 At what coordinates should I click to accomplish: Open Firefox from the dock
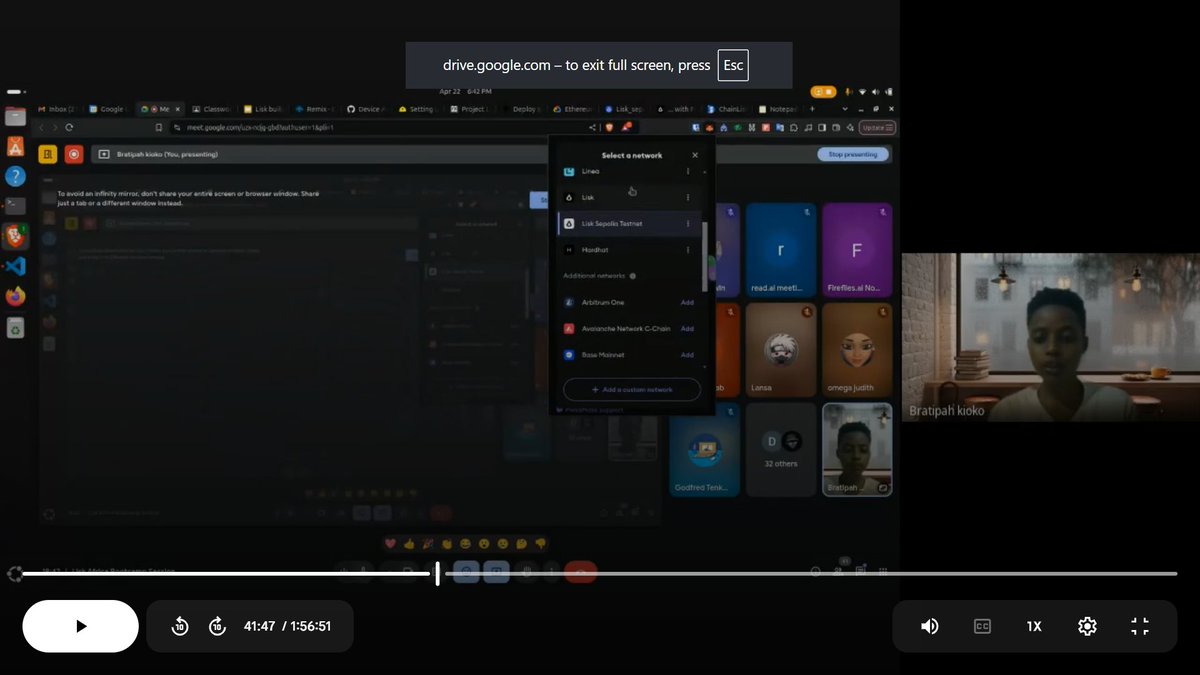pyautogui.click(x=15, y=296)
